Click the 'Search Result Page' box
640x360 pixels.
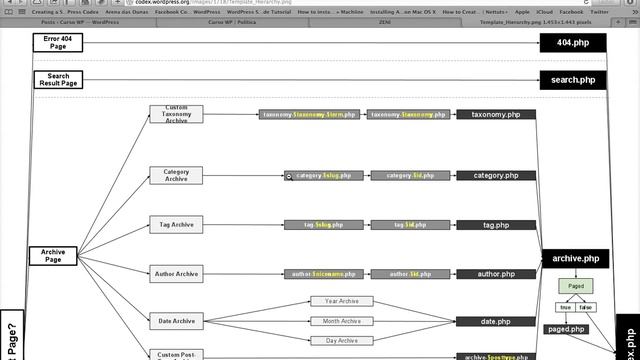pyautogui.click(x=58, y=80)
